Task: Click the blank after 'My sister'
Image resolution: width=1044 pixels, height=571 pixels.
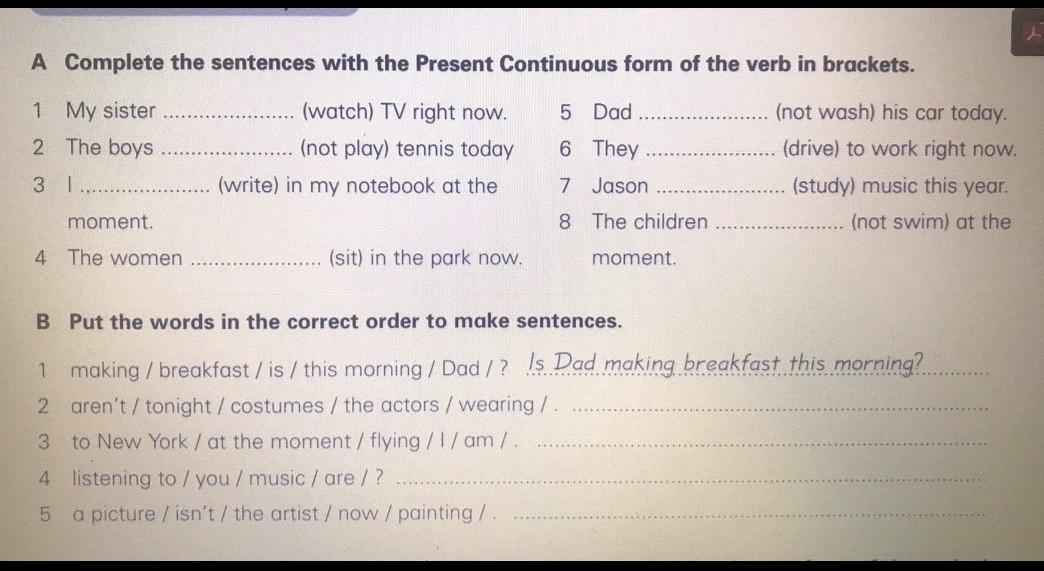Action: point(228,115)
